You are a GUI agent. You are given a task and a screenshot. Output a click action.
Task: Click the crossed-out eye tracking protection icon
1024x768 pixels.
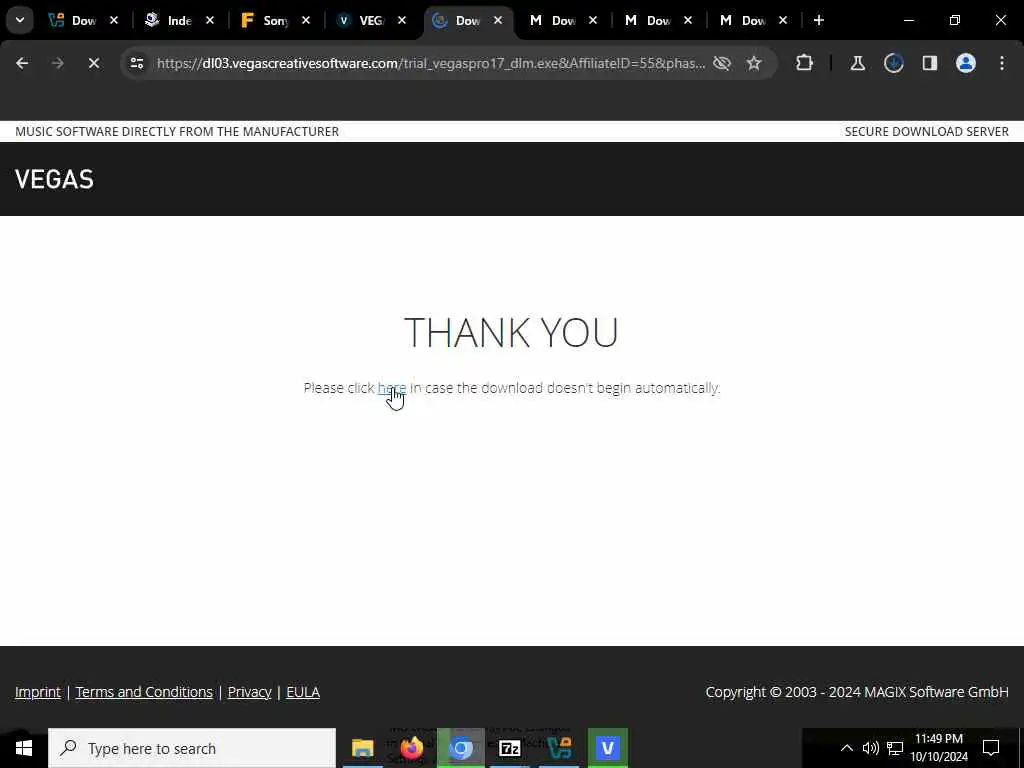[x=722, y=63]
